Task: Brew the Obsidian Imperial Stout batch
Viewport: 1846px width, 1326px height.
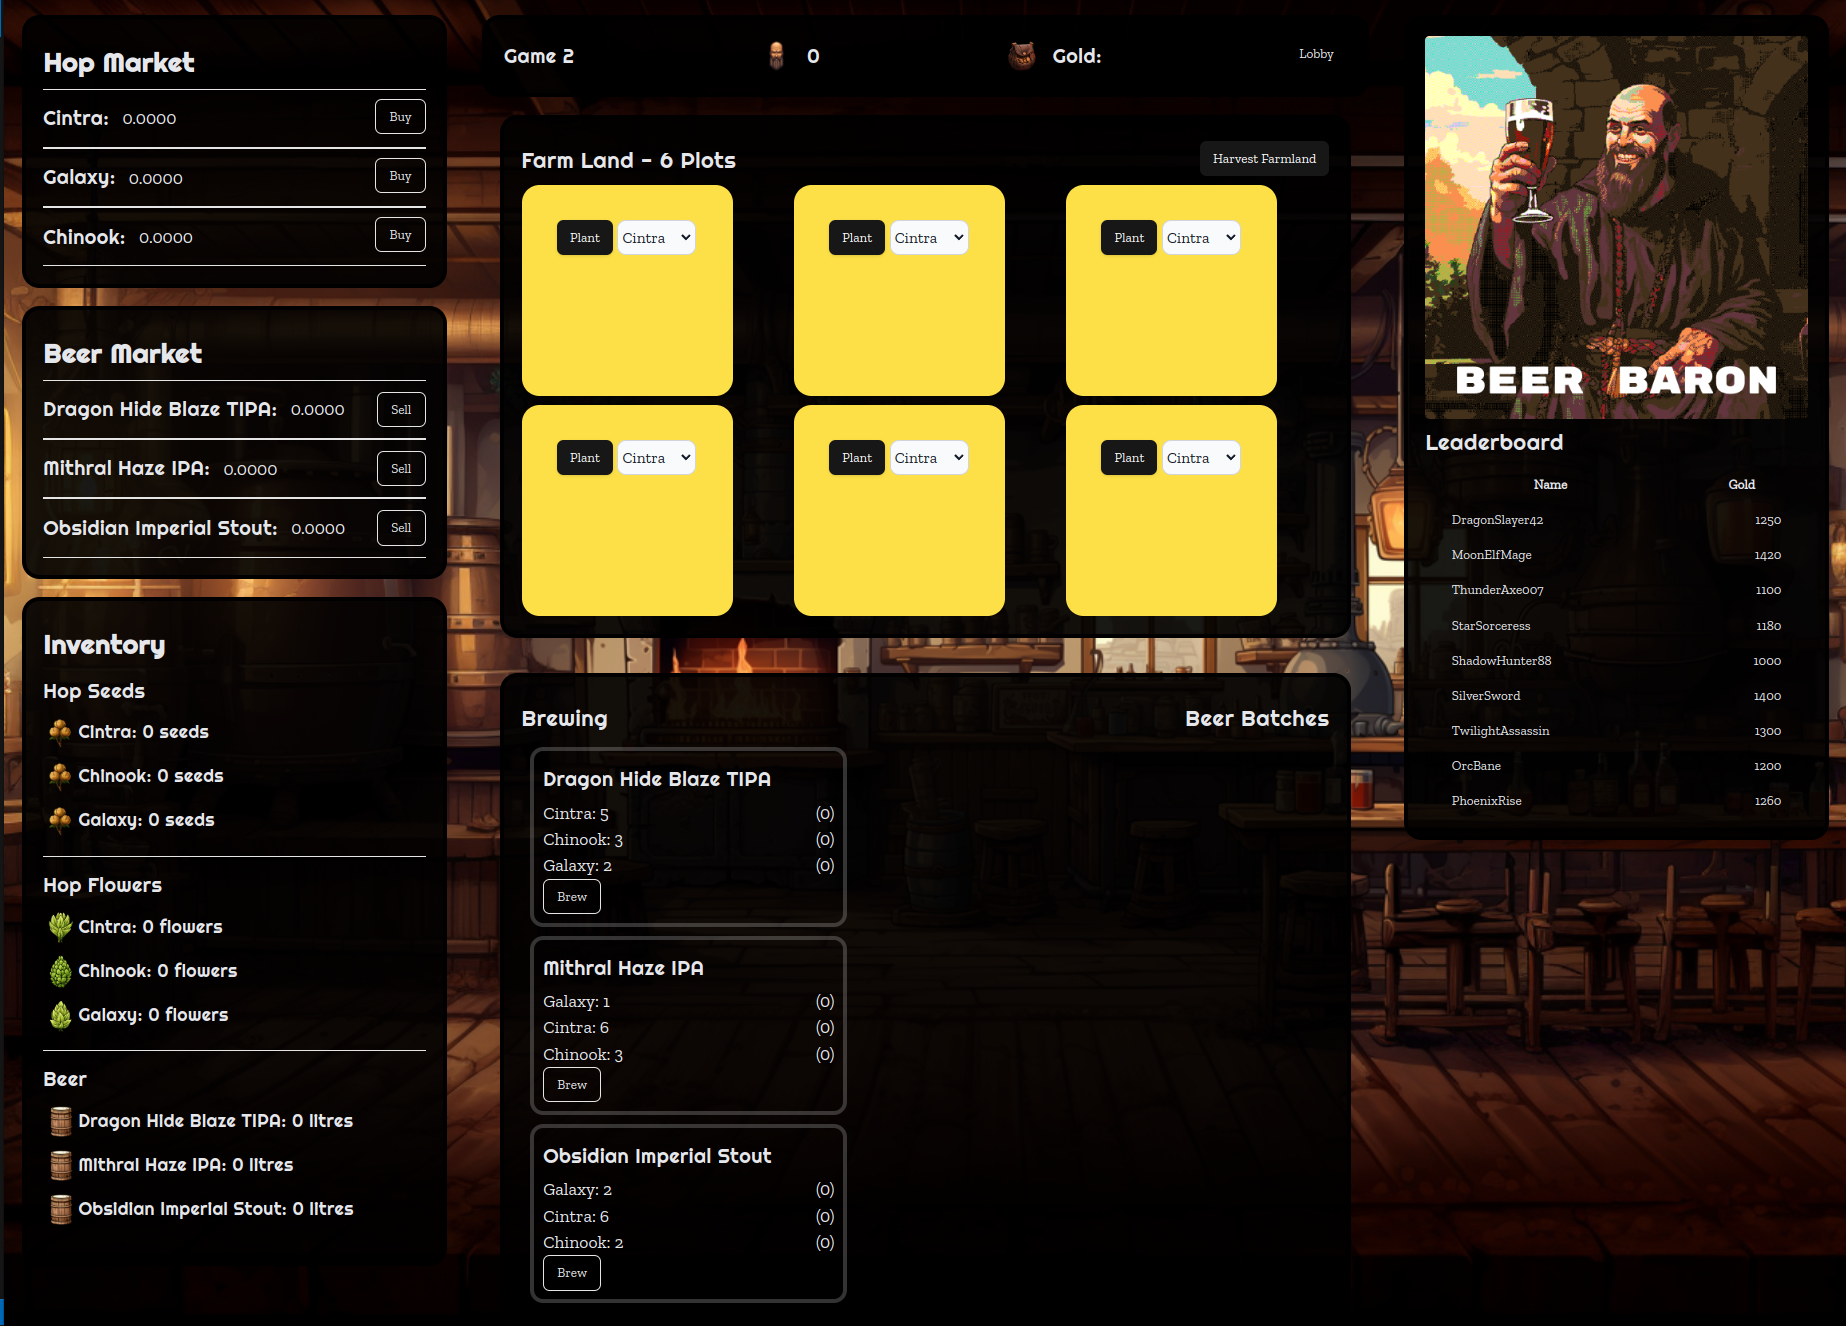Action: click(x=571, y=1273)
